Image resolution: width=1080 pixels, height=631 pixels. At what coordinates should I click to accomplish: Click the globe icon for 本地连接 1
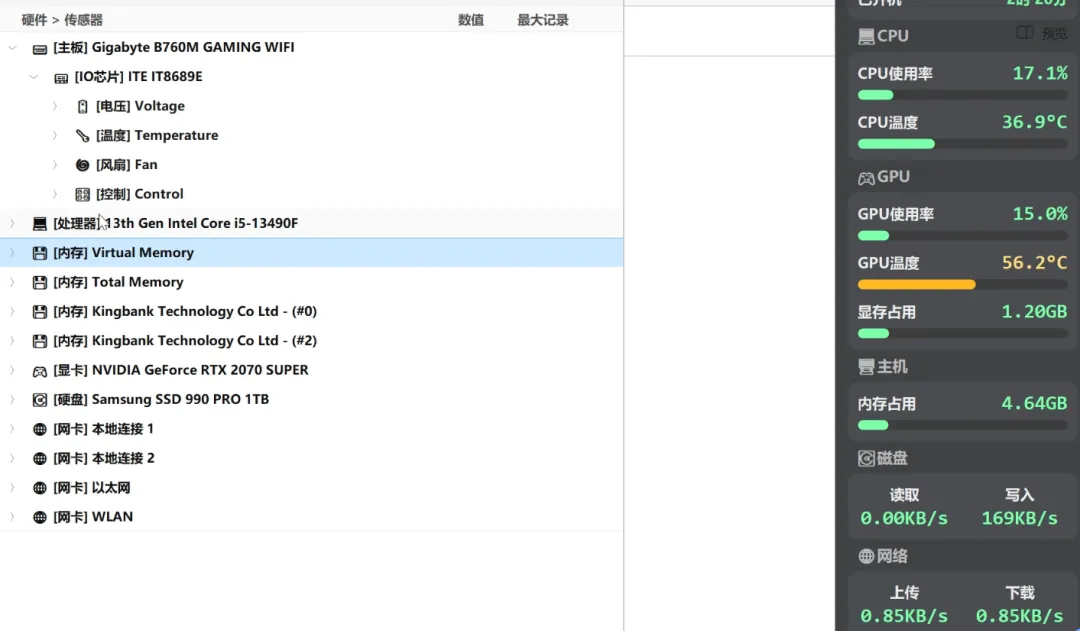tap(40, 430)
